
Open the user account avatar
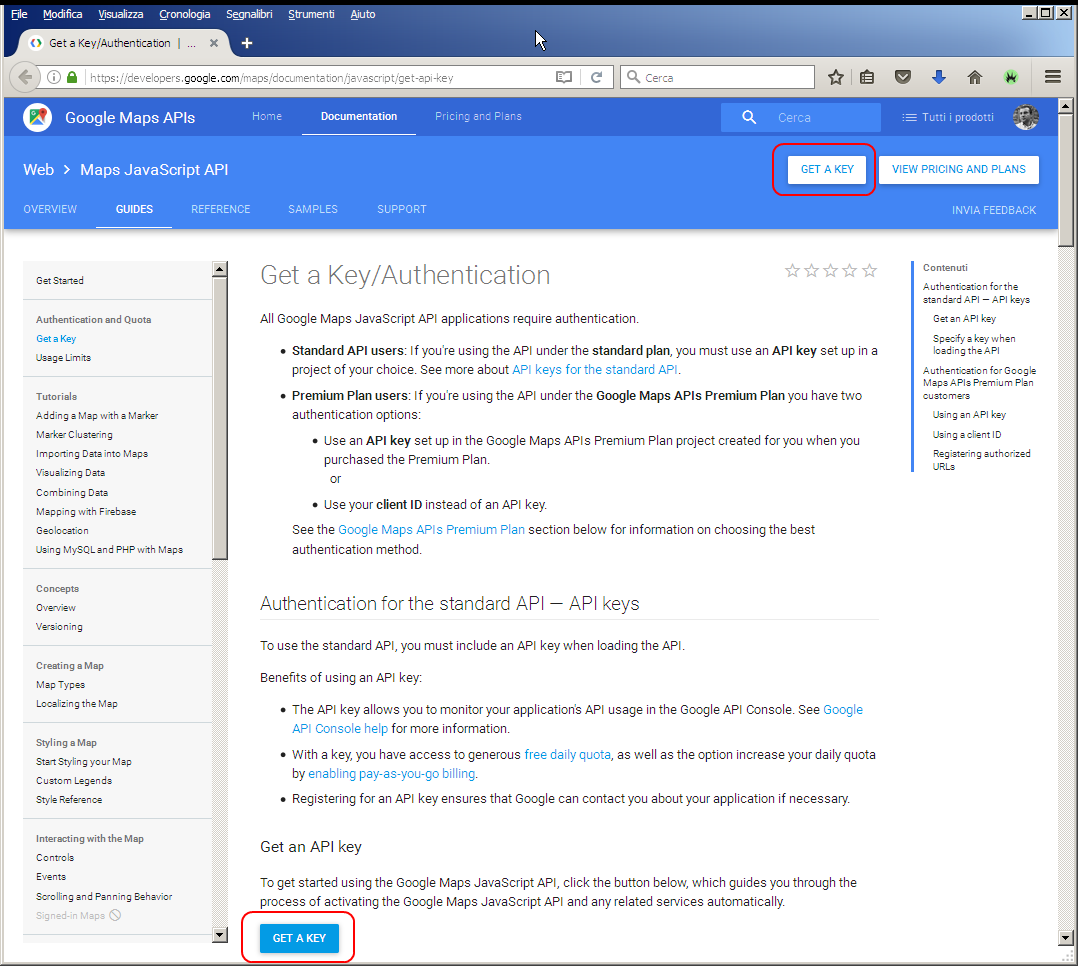1026,118
